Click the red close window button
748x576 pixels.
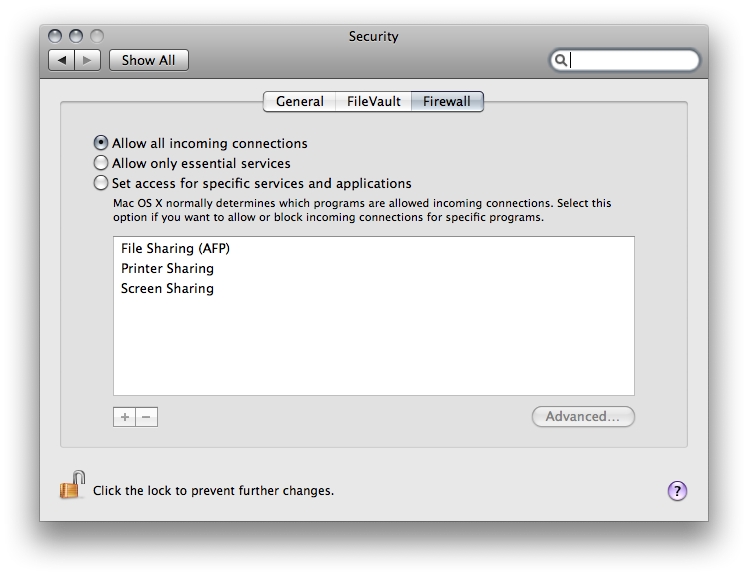(x=55, y=36)
